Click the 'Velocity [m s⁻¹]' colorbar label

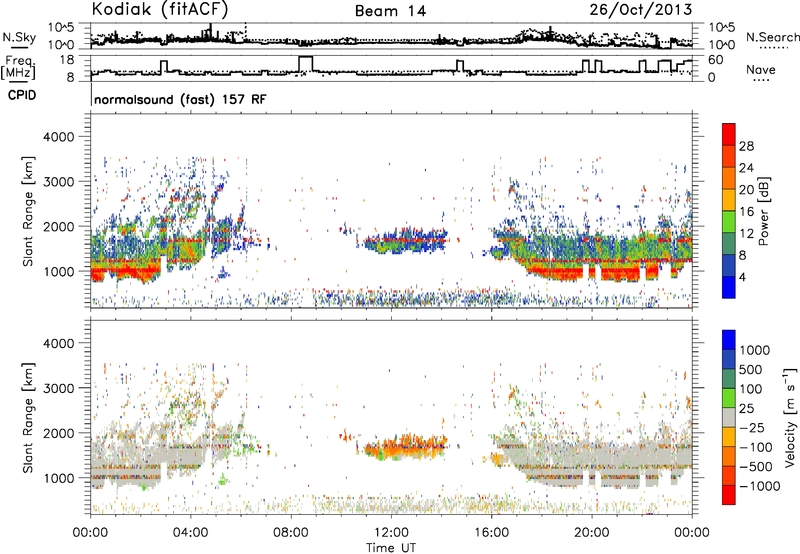pos(790,417)
